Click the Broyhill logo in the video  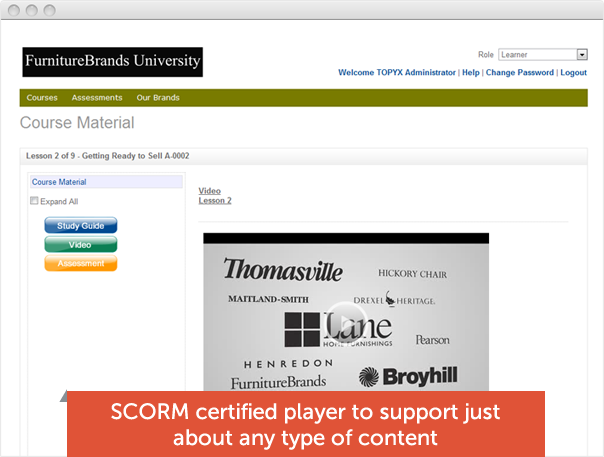tap(408, 376)
